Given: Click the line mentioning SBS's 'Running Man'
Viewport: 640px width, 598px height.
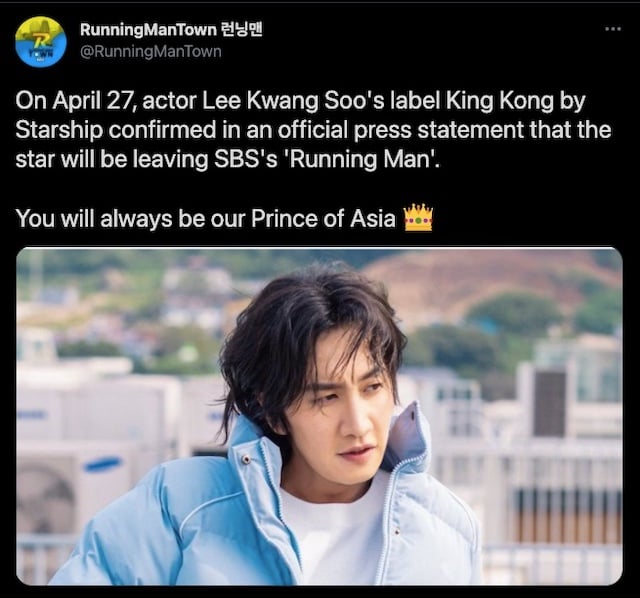Looking at the screenshot, I should pos(228,159).
